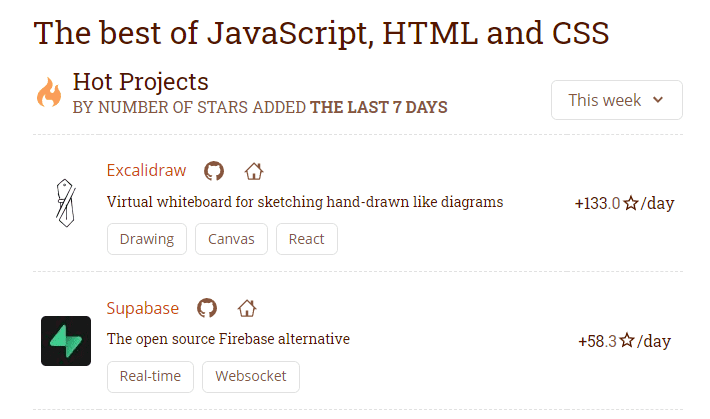Click the flame icon beside Hot Projects

[x=48, y=93]
